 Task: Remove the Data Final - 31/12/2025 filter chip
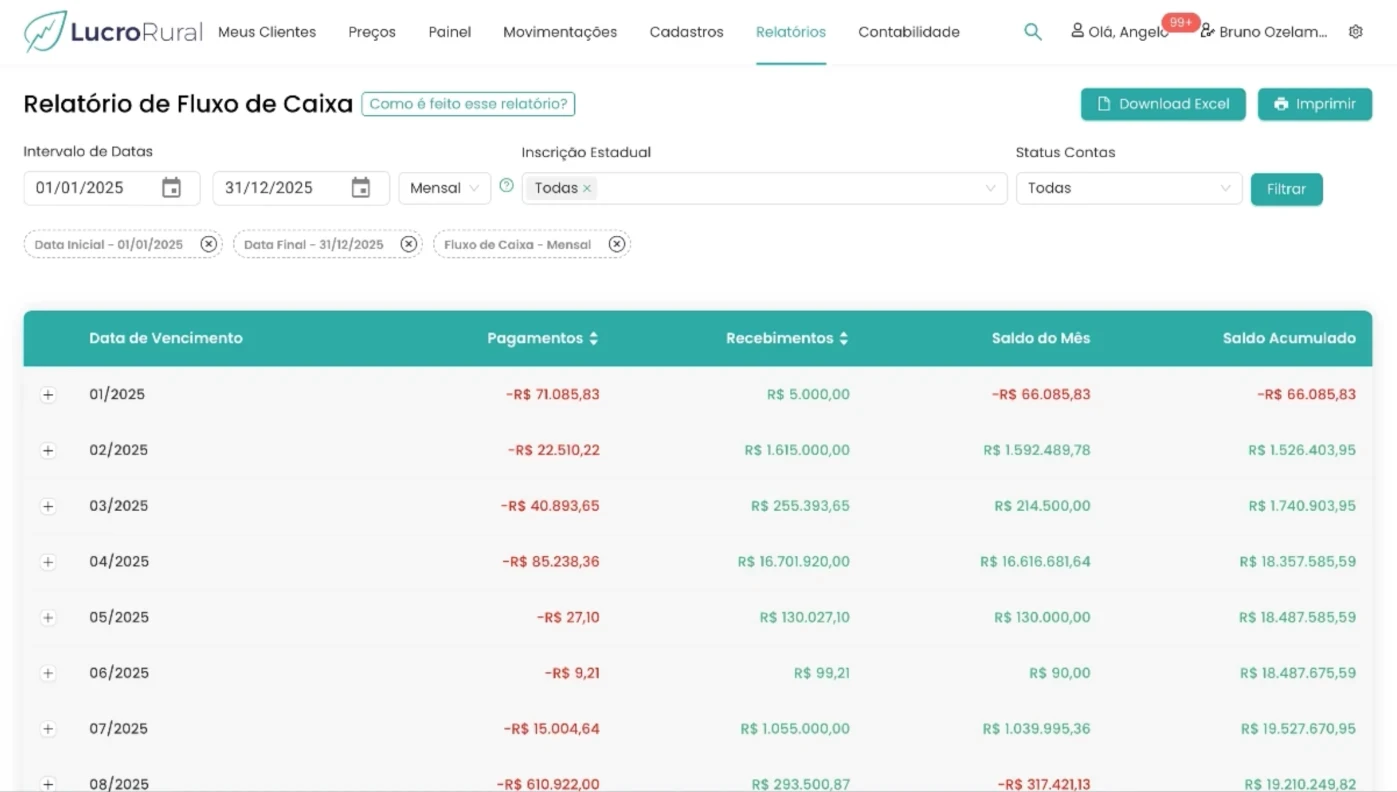coord(408,244)
